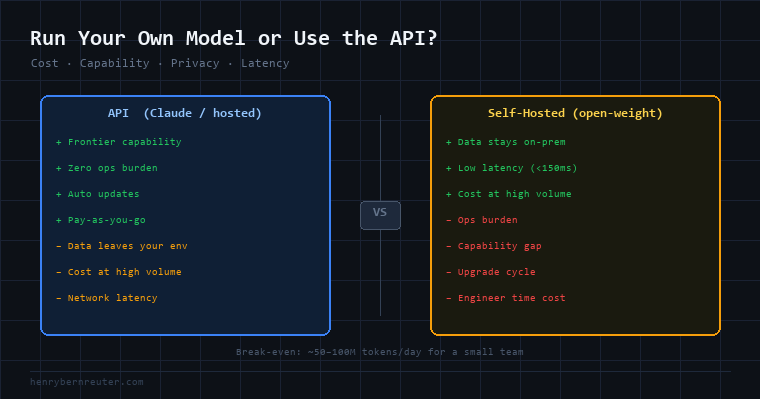This screenshot has height=399, width=760.
Task: Open the henrybernreuter.com link
Action: [87, 382]
